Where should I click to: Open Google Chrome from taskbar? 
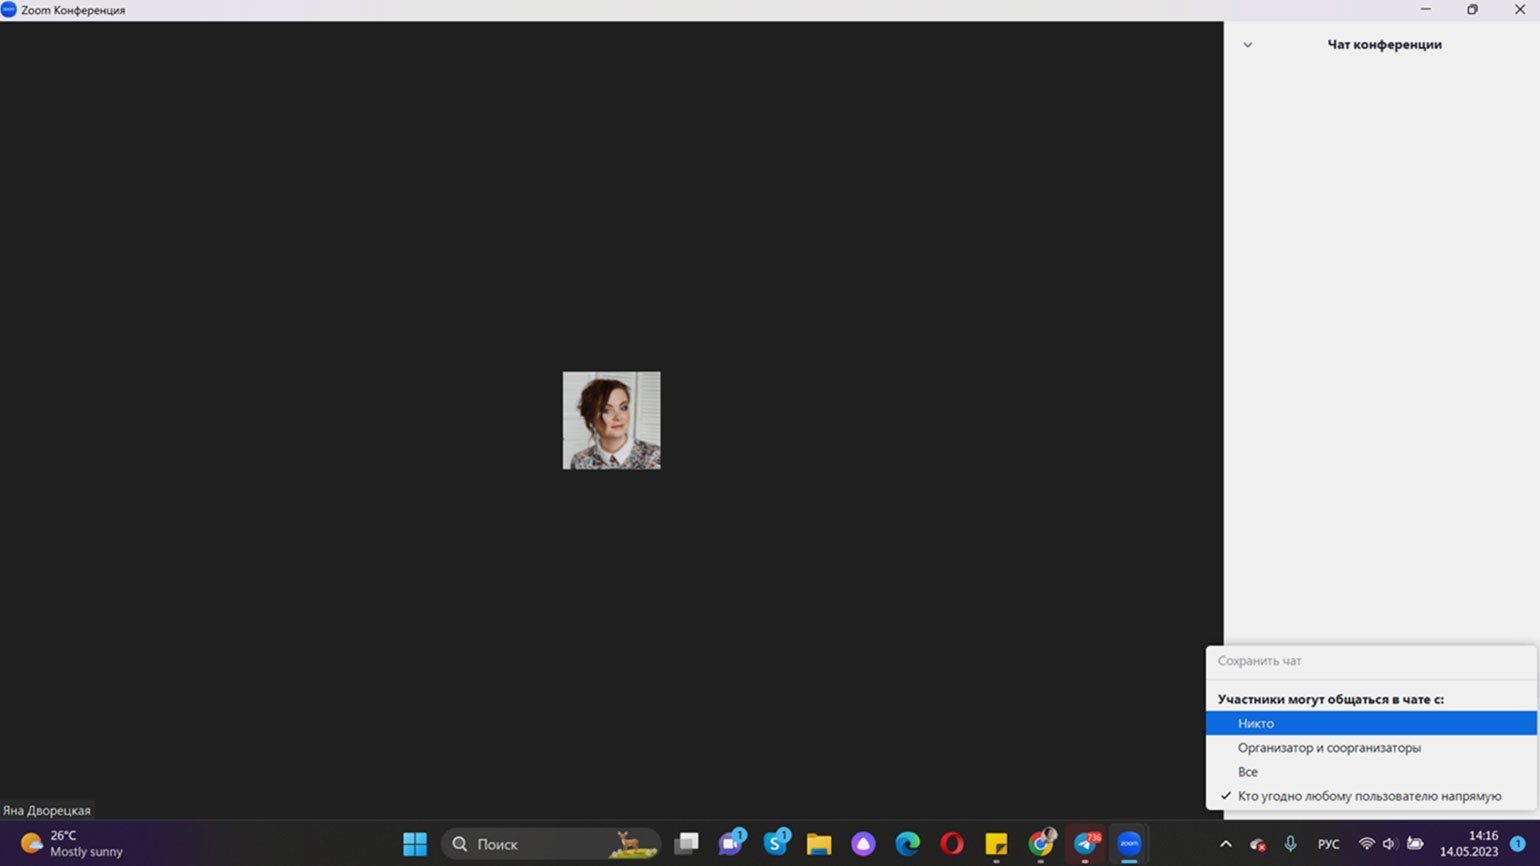1040,844
